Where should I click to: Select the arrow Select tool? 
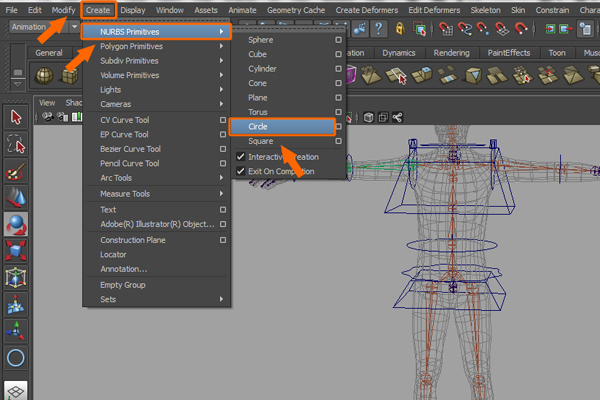point(16,117)
